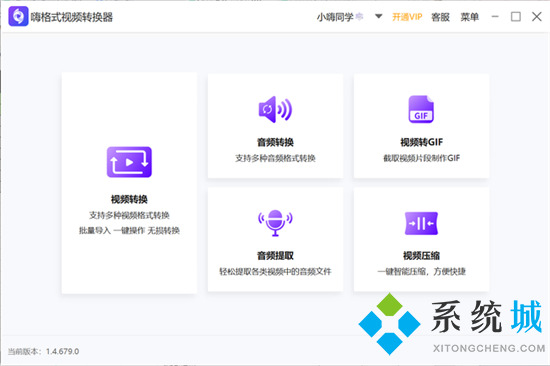Click the 嗨格式视频转换器 app title

click(72, 17)
